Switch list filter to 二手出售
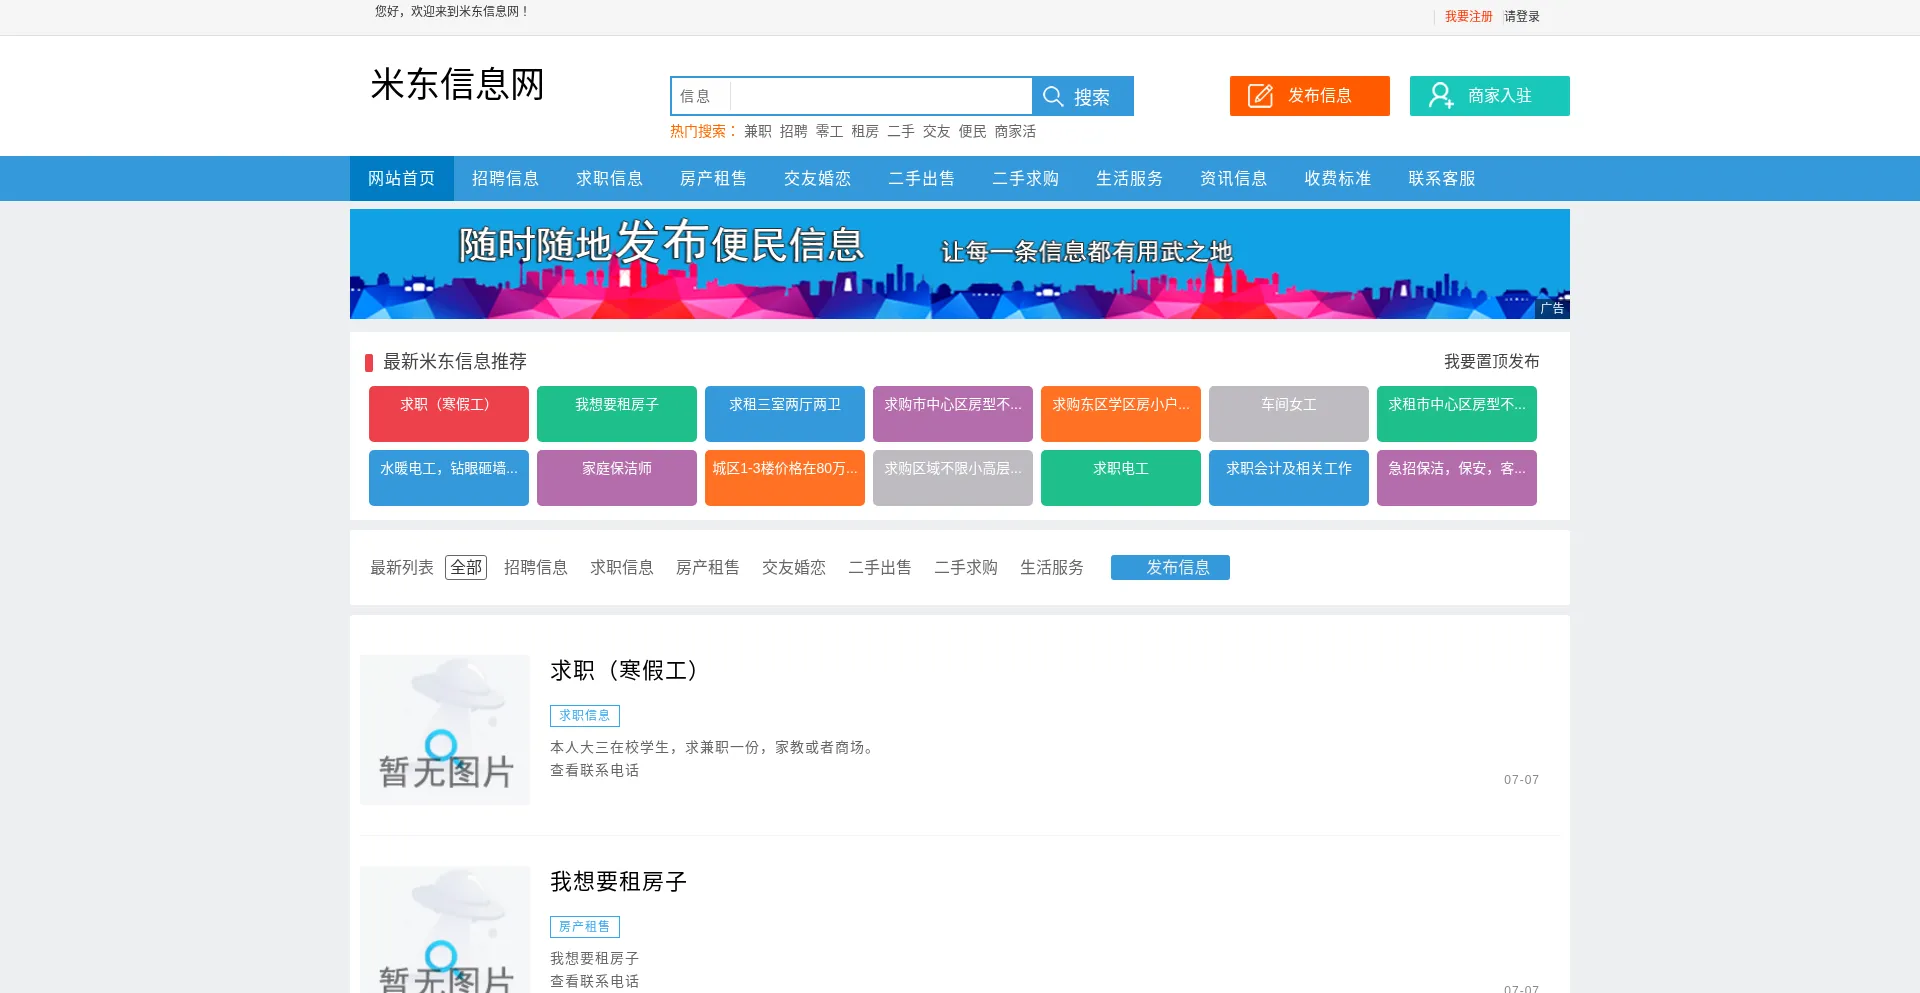The image size is (1920, 993). coord(880,567)
